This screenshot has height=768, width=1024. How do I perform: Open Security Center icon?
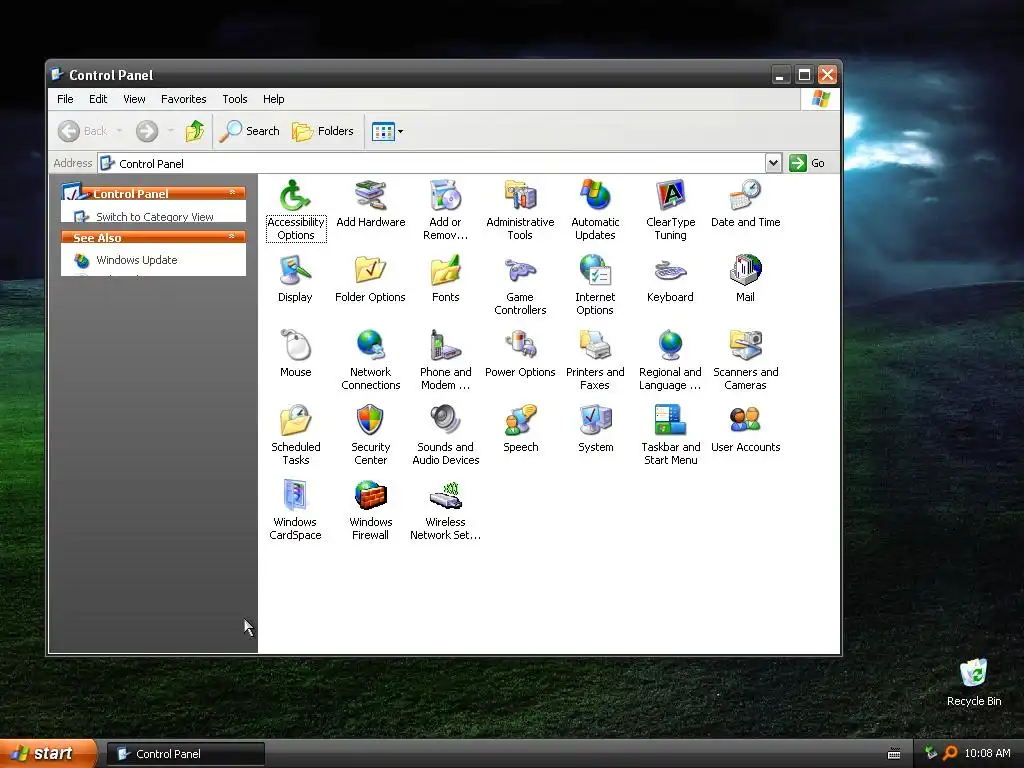pos(370,421)
